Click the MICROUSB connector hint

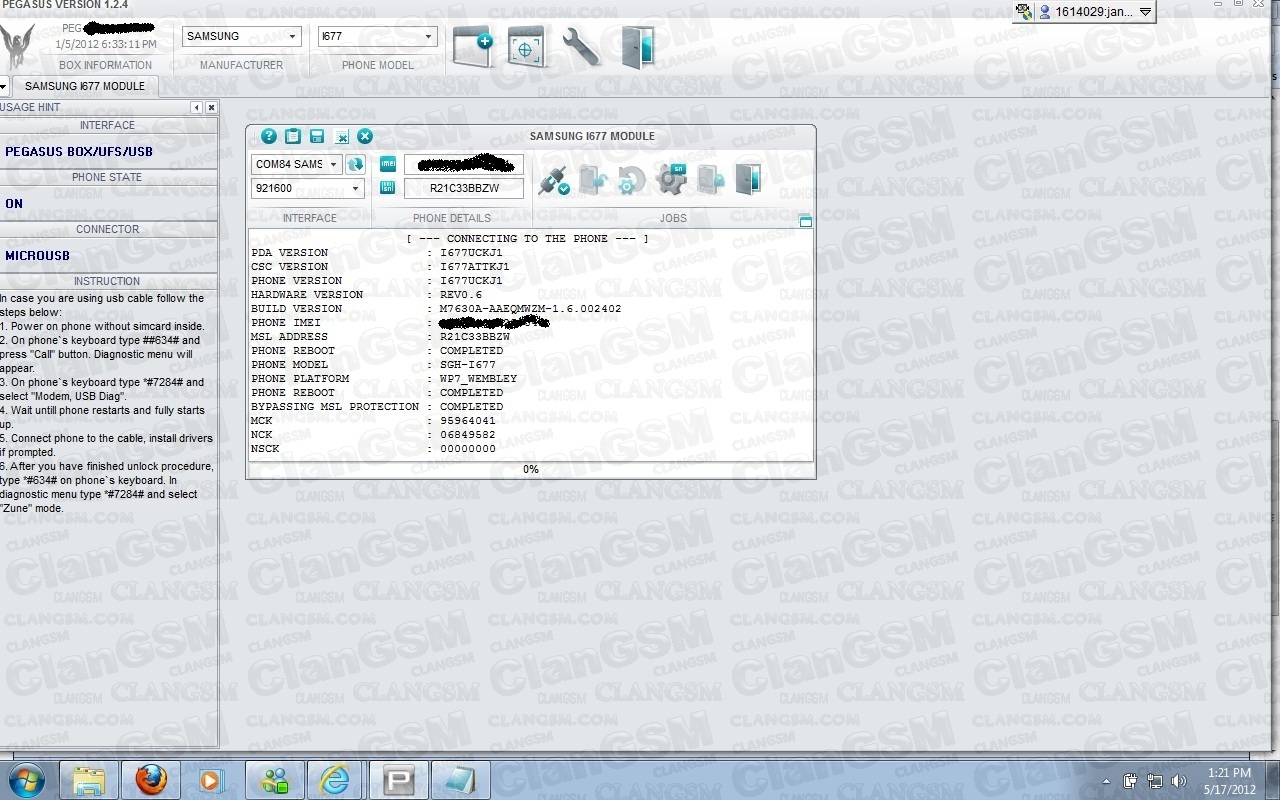(37, 256)
